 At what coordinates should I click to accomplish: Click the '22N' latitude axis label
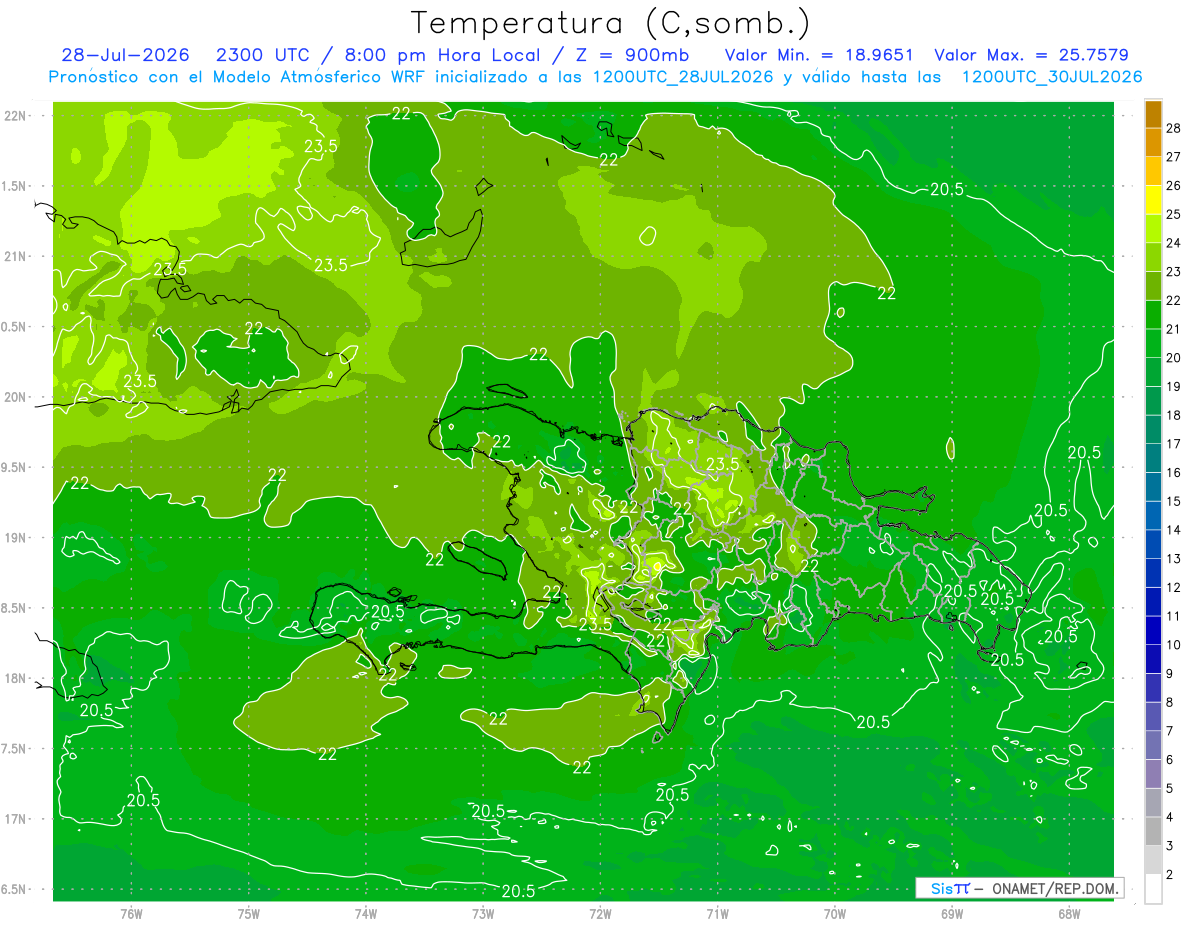click(16, 116)
